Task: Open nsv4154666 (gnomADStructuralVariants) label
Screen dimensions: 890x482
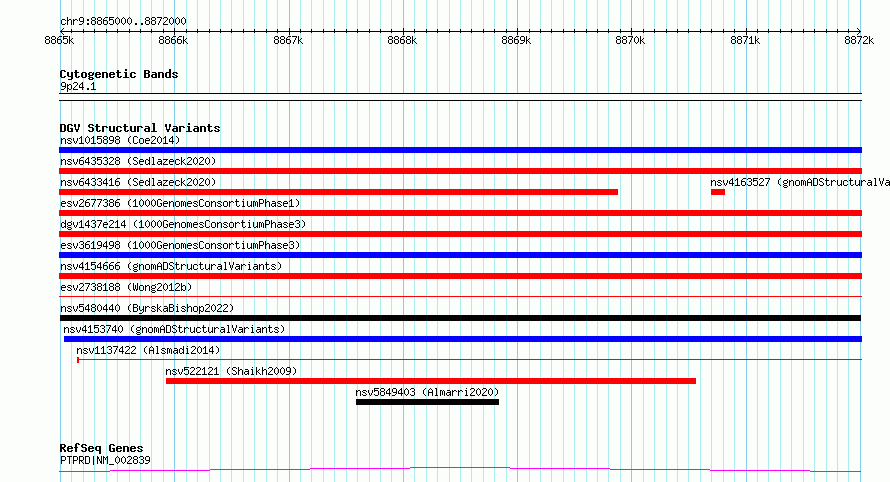Action: tap(171, 266)
